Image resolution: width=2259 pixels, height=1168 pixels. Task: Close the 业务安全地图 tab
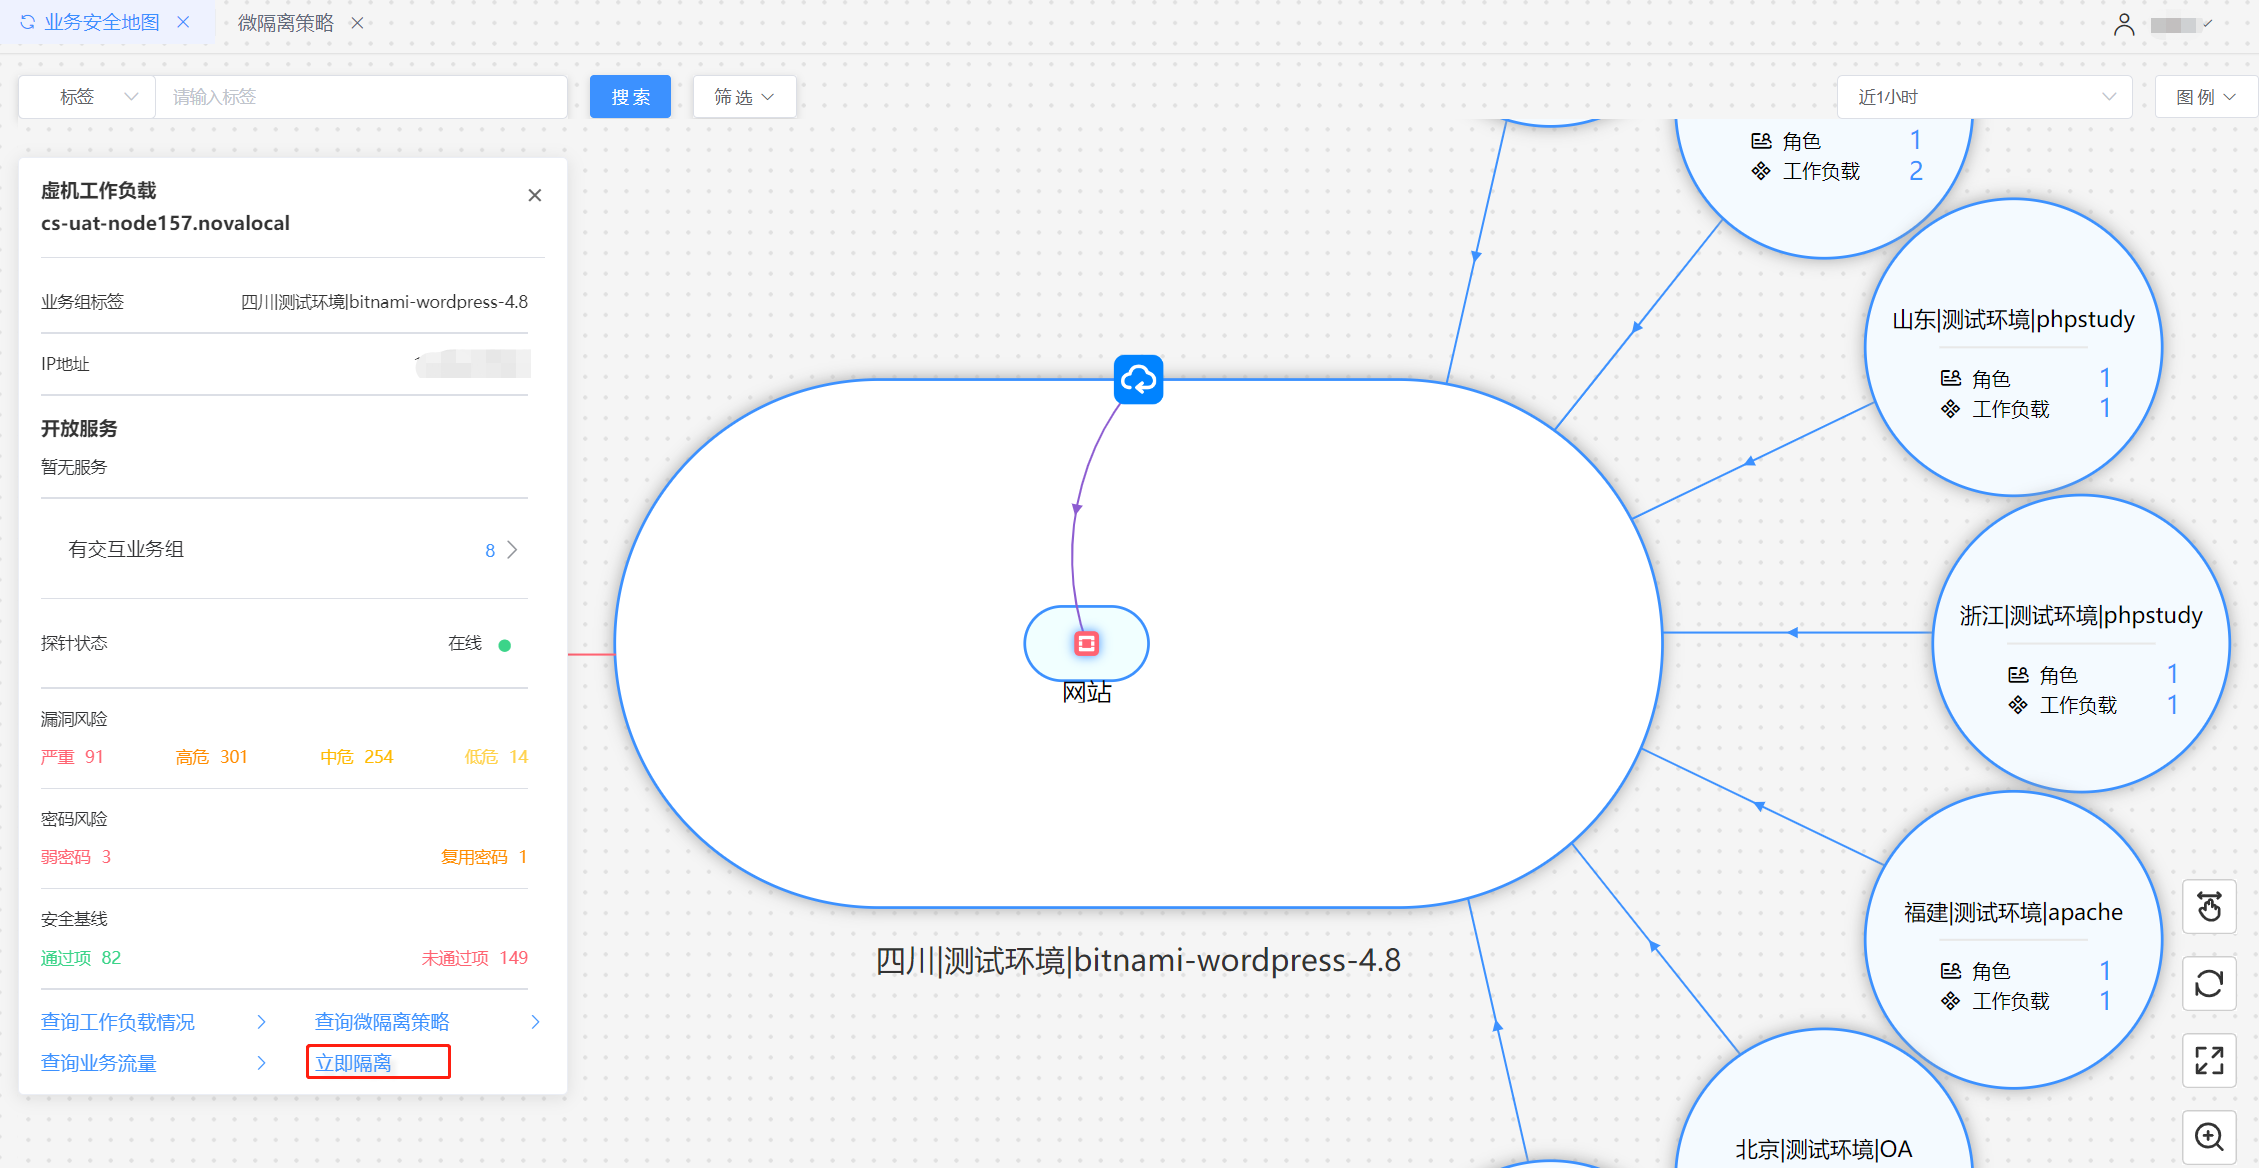pyautogui.click(x=183, y=22)
